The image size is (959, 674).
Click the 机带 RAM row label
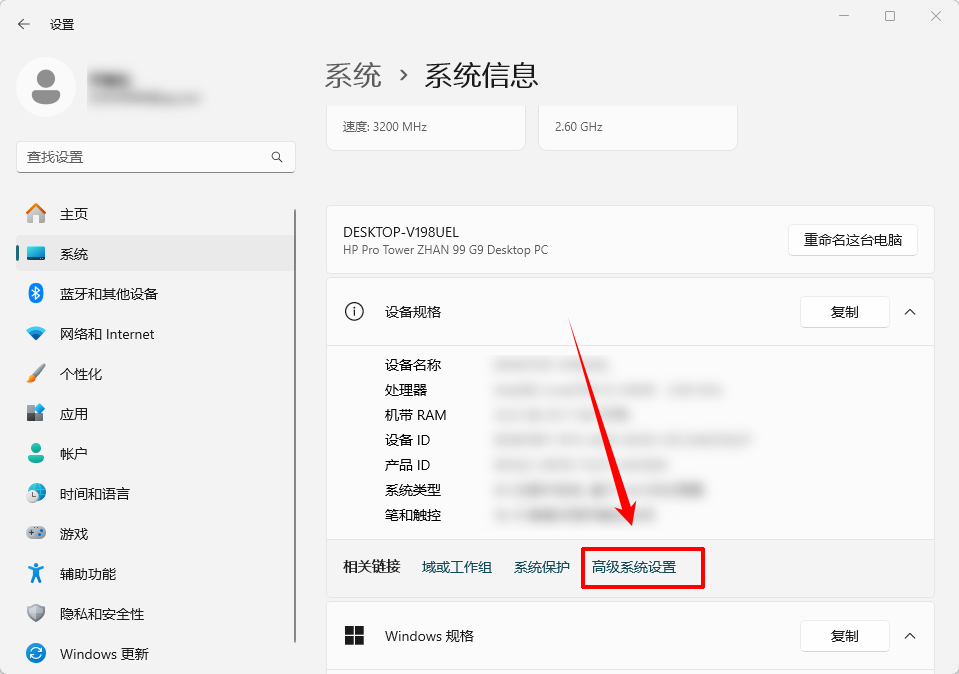point(415,415)
